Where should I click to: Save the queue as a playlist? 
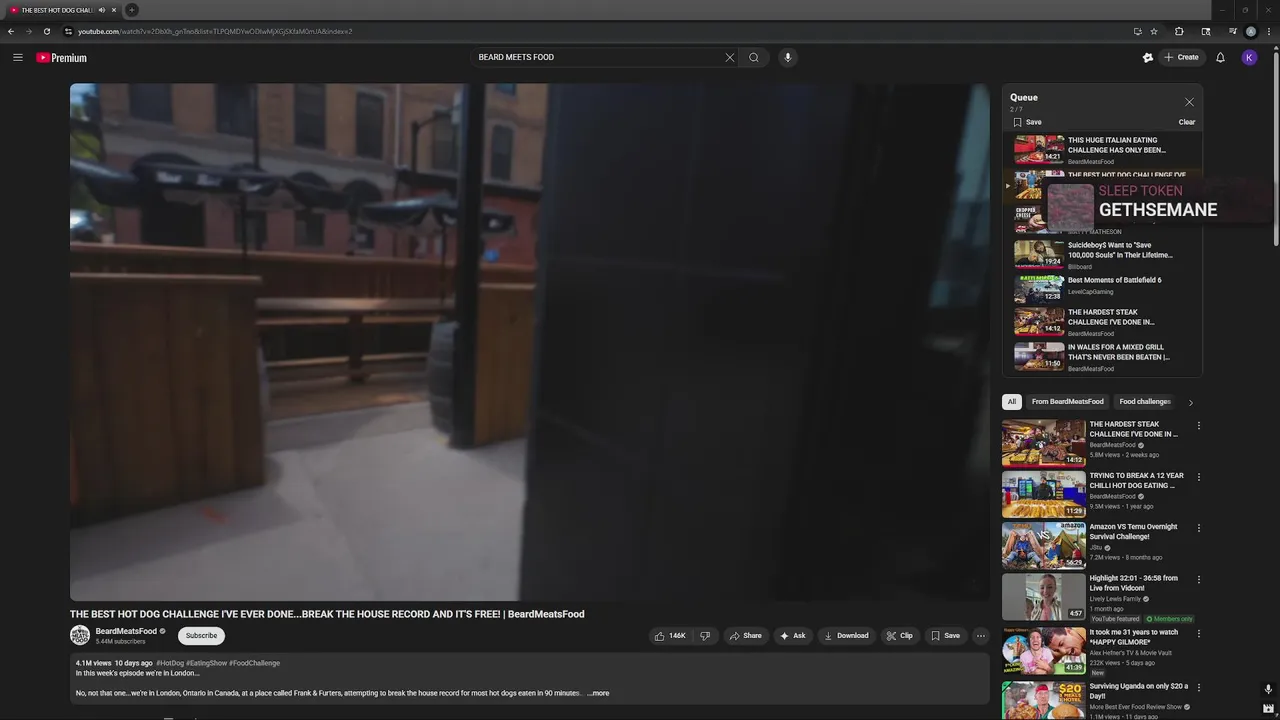pyautogui.click(x=1027, y=122)
